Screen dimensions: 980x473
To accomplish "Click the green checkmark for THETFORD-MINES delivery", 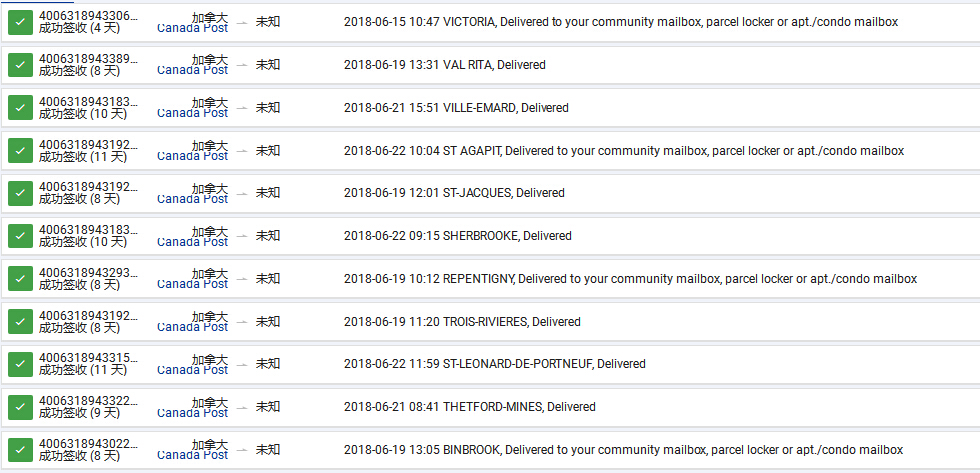I will [x=20, y=407].
